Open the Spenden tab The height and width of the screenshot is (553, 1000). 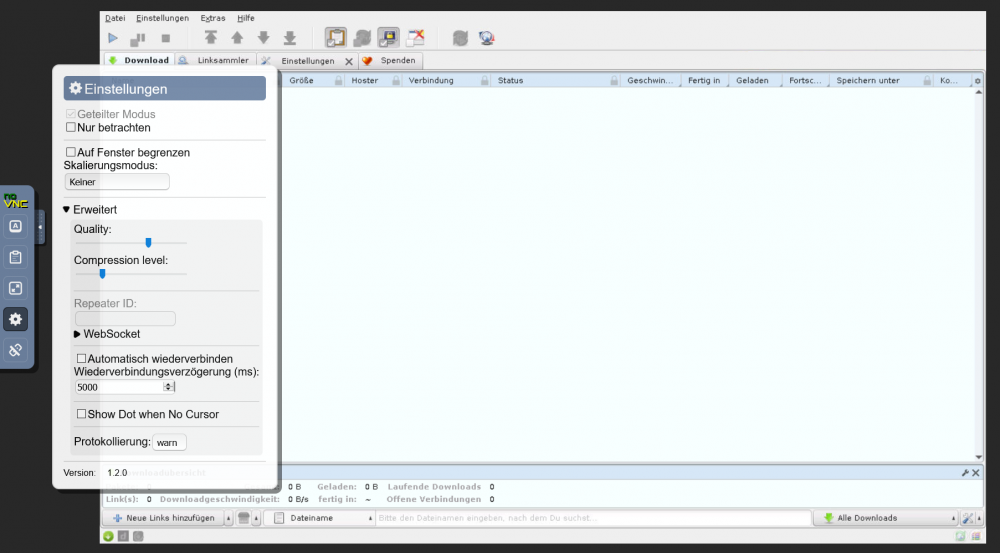pos(390,61)
